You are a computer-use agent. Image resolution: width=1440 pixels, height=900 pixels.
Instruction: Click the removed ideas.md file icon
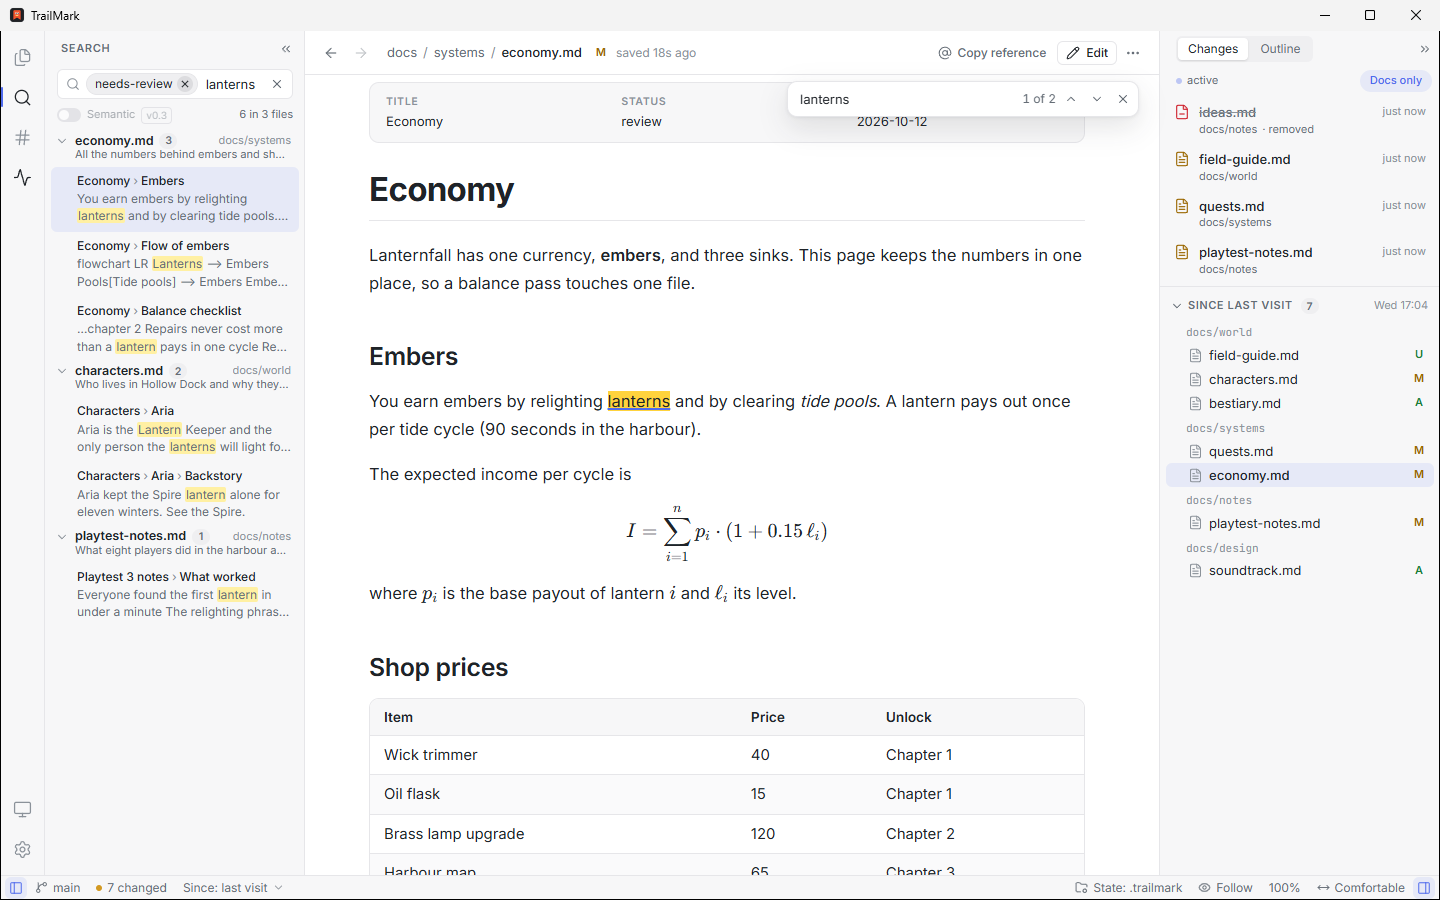click(x=1182, y=112)
